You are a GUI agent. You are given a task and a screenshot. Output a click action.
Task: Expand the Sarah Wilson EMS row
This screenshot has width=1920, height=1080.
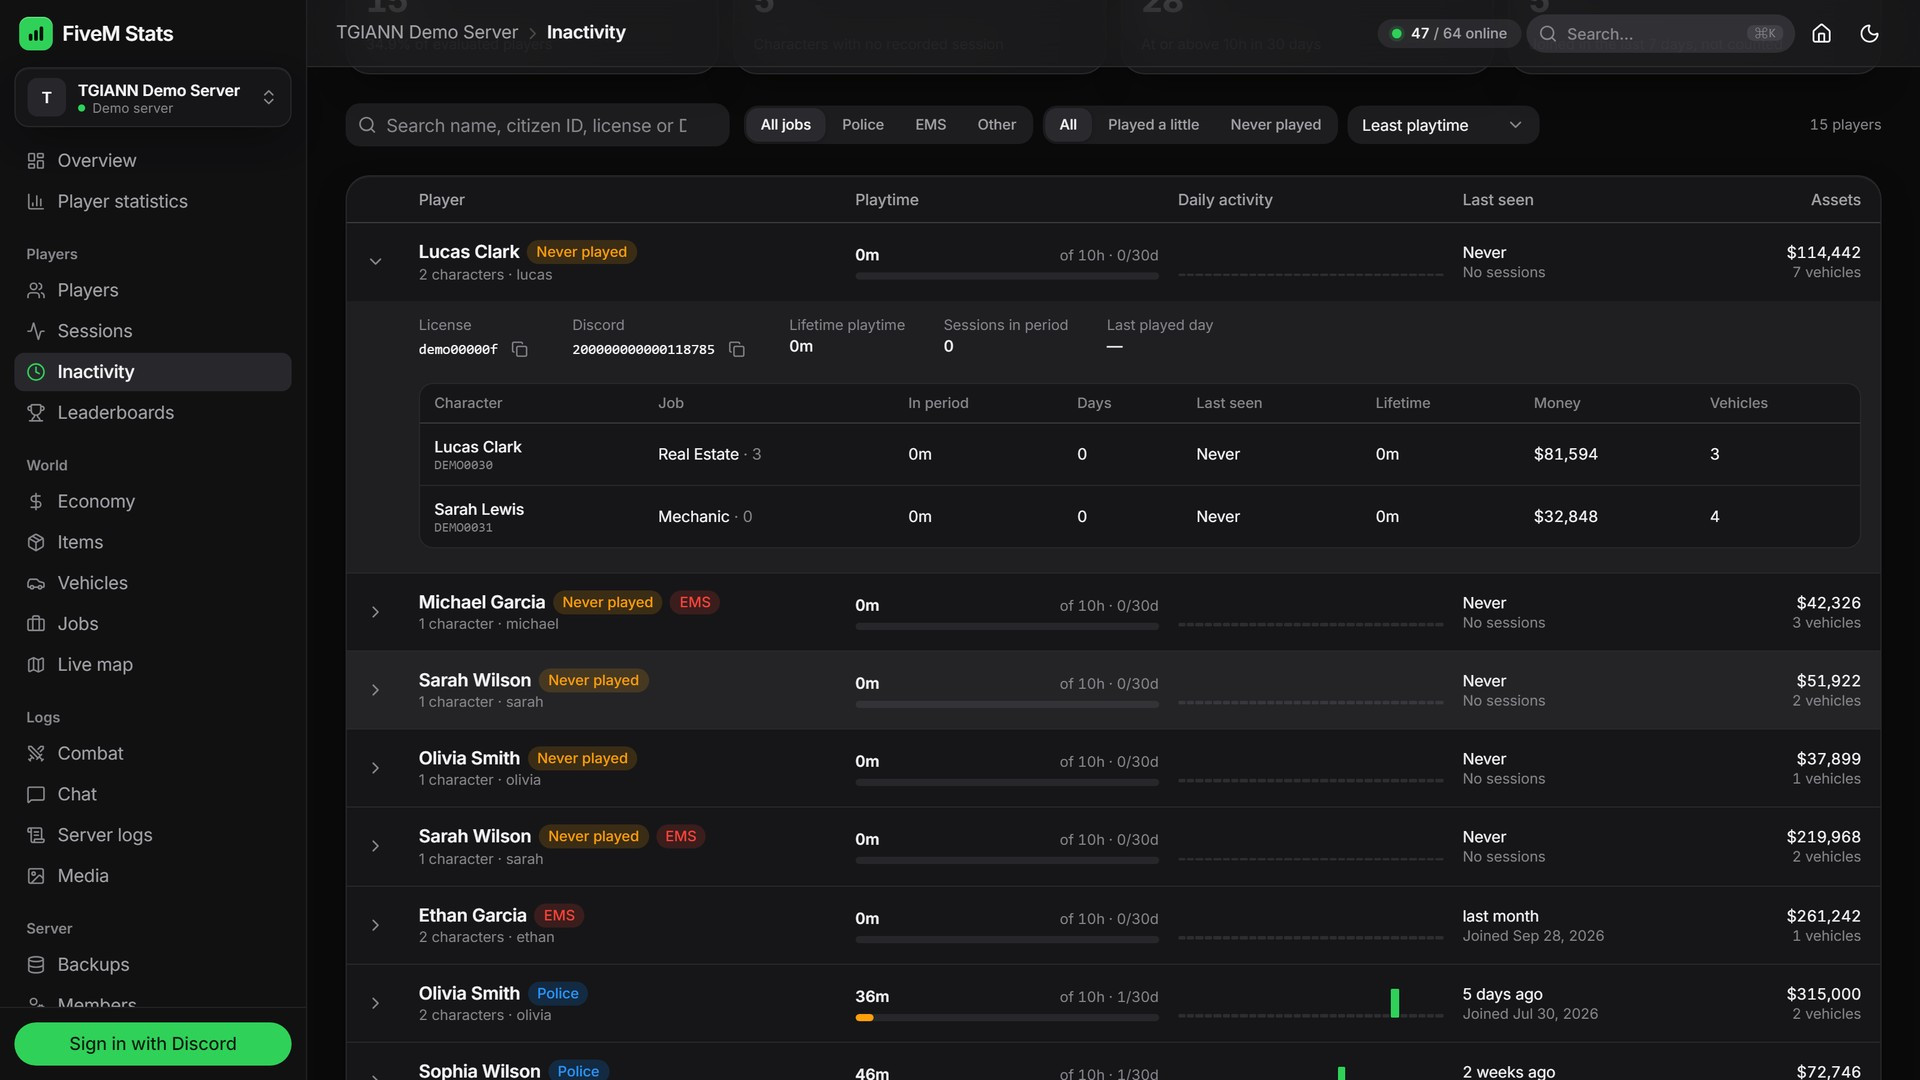point(375,846)
